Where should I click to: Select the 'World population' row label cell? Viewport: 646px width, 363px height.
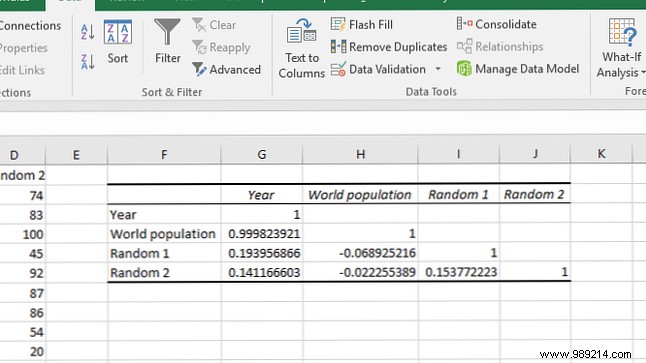point(164,234)
